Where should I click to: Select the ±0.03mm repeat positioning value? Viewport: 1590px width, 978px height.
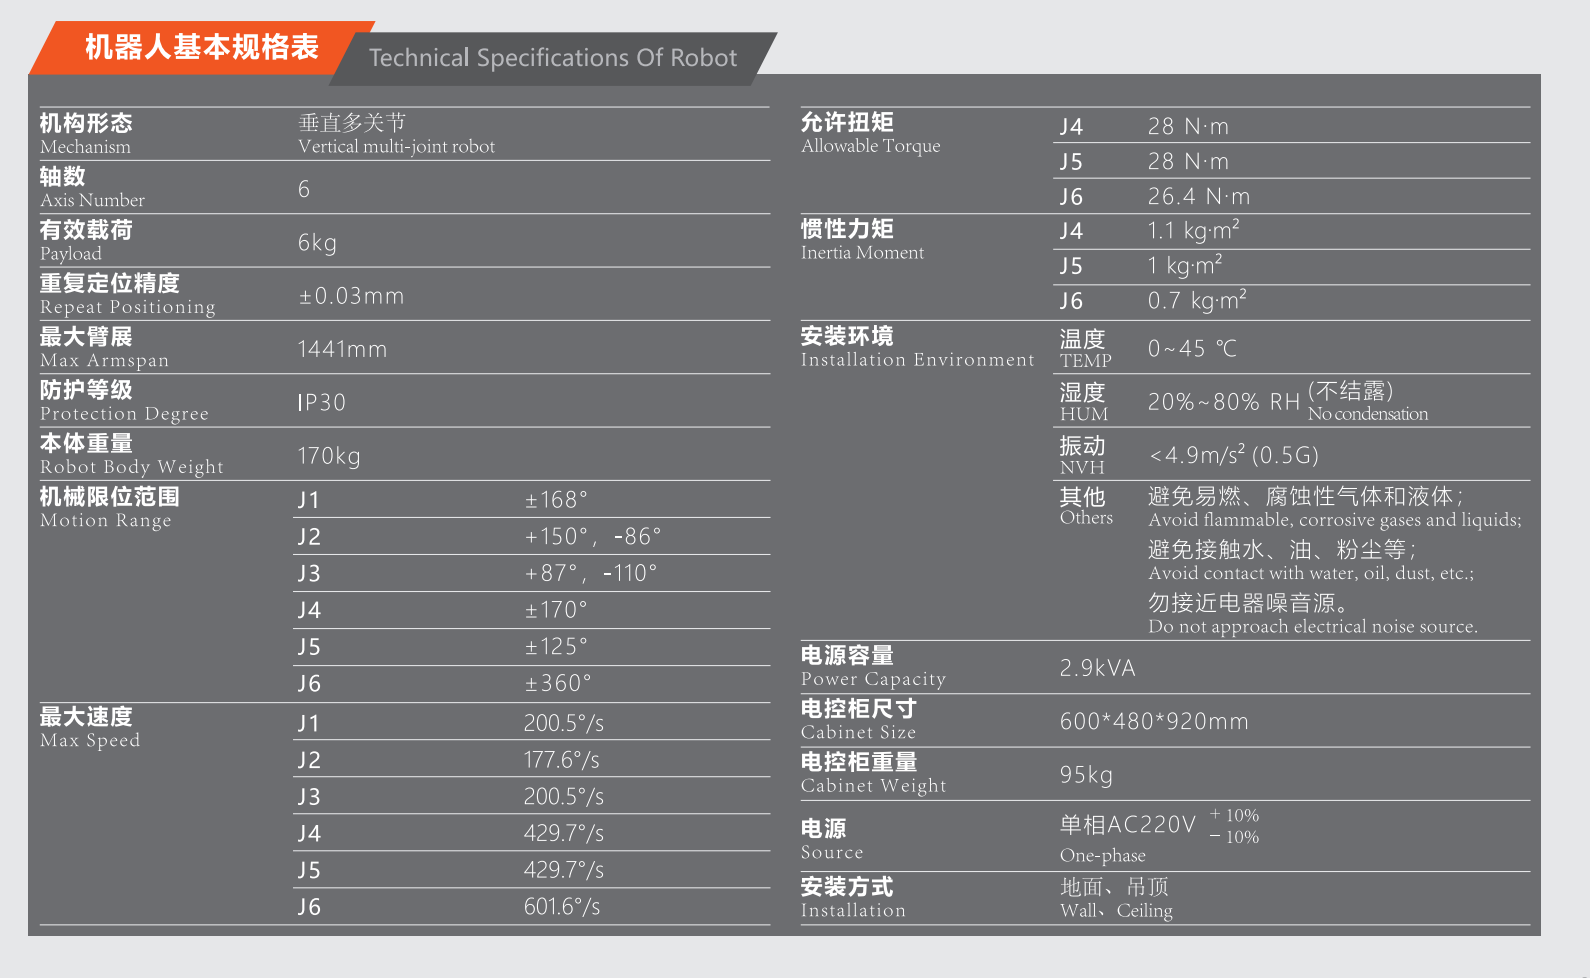351,296
